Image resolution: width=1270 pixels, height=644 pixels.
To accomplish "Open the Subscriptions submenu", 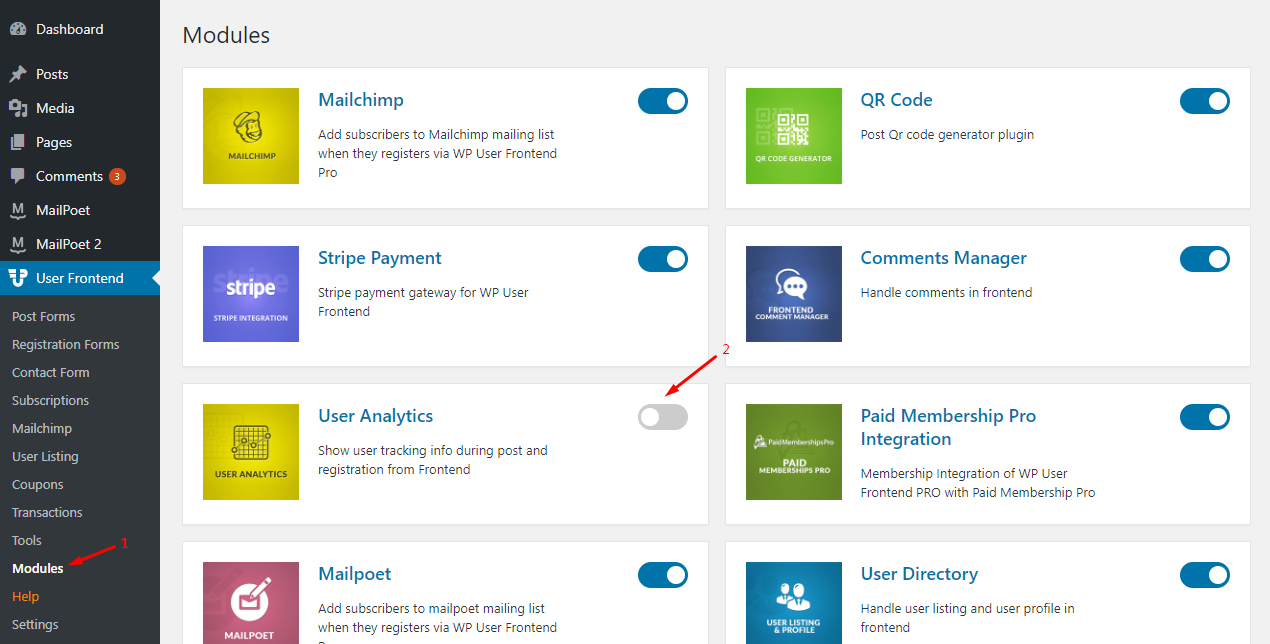I will [x=50, y=400].
